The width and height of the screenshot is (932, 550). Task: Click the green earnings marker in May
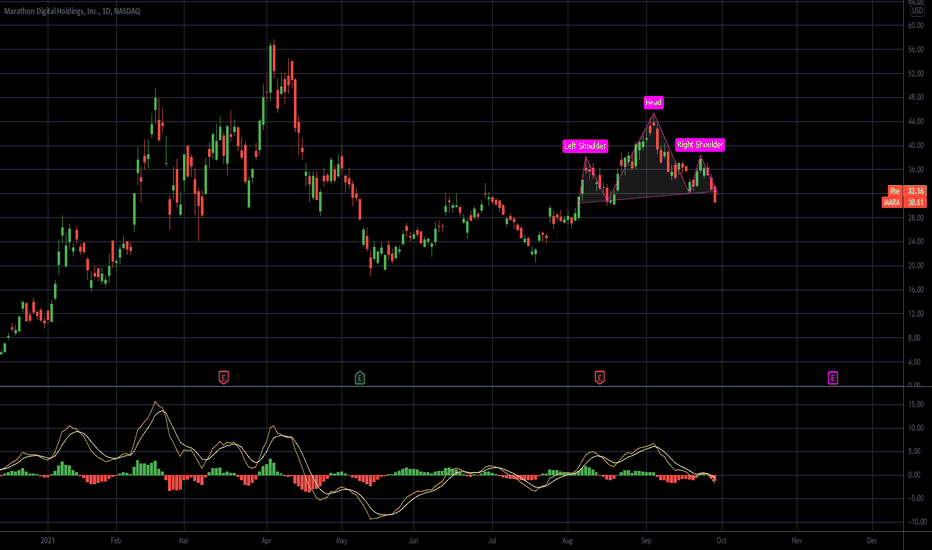point(360,378)
